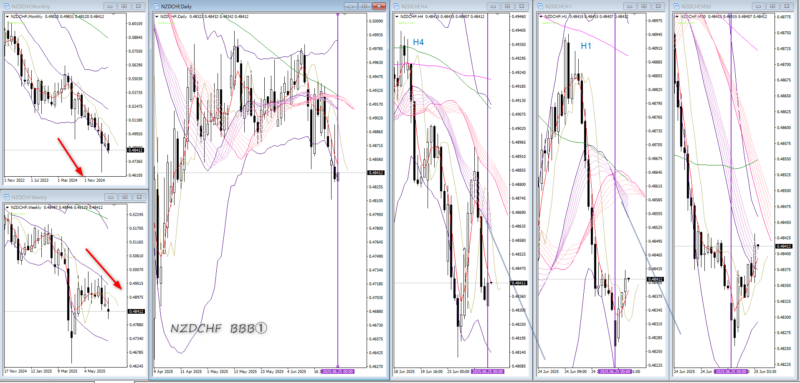This screenshot has width=800, height=383.
Task: Click the chart icon in the NZDCHF,Monthly title bar
Action: tap(8, 7)
